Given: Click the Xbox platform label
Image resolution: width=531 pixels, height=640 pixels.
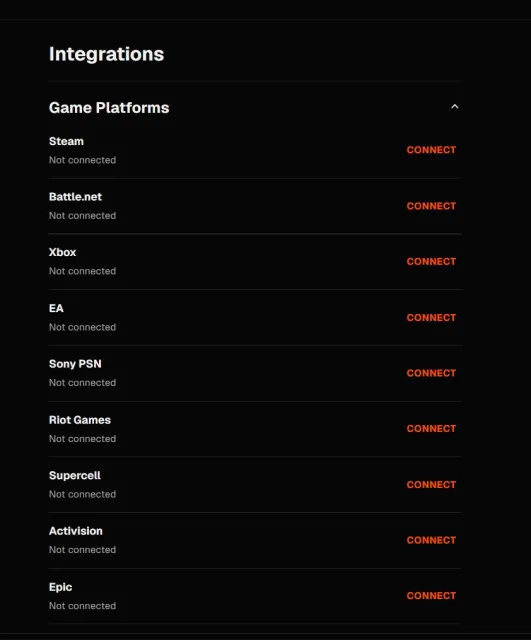Looking at the screenshot, I should coord(62,252).
